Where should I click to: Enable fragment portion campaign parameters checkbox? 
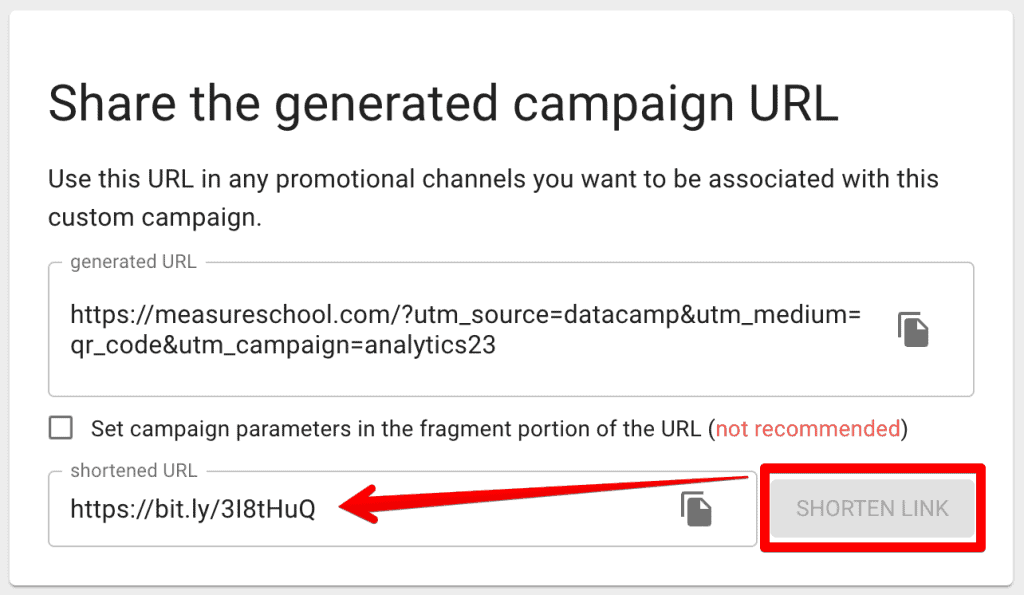(x=60, y=427)
